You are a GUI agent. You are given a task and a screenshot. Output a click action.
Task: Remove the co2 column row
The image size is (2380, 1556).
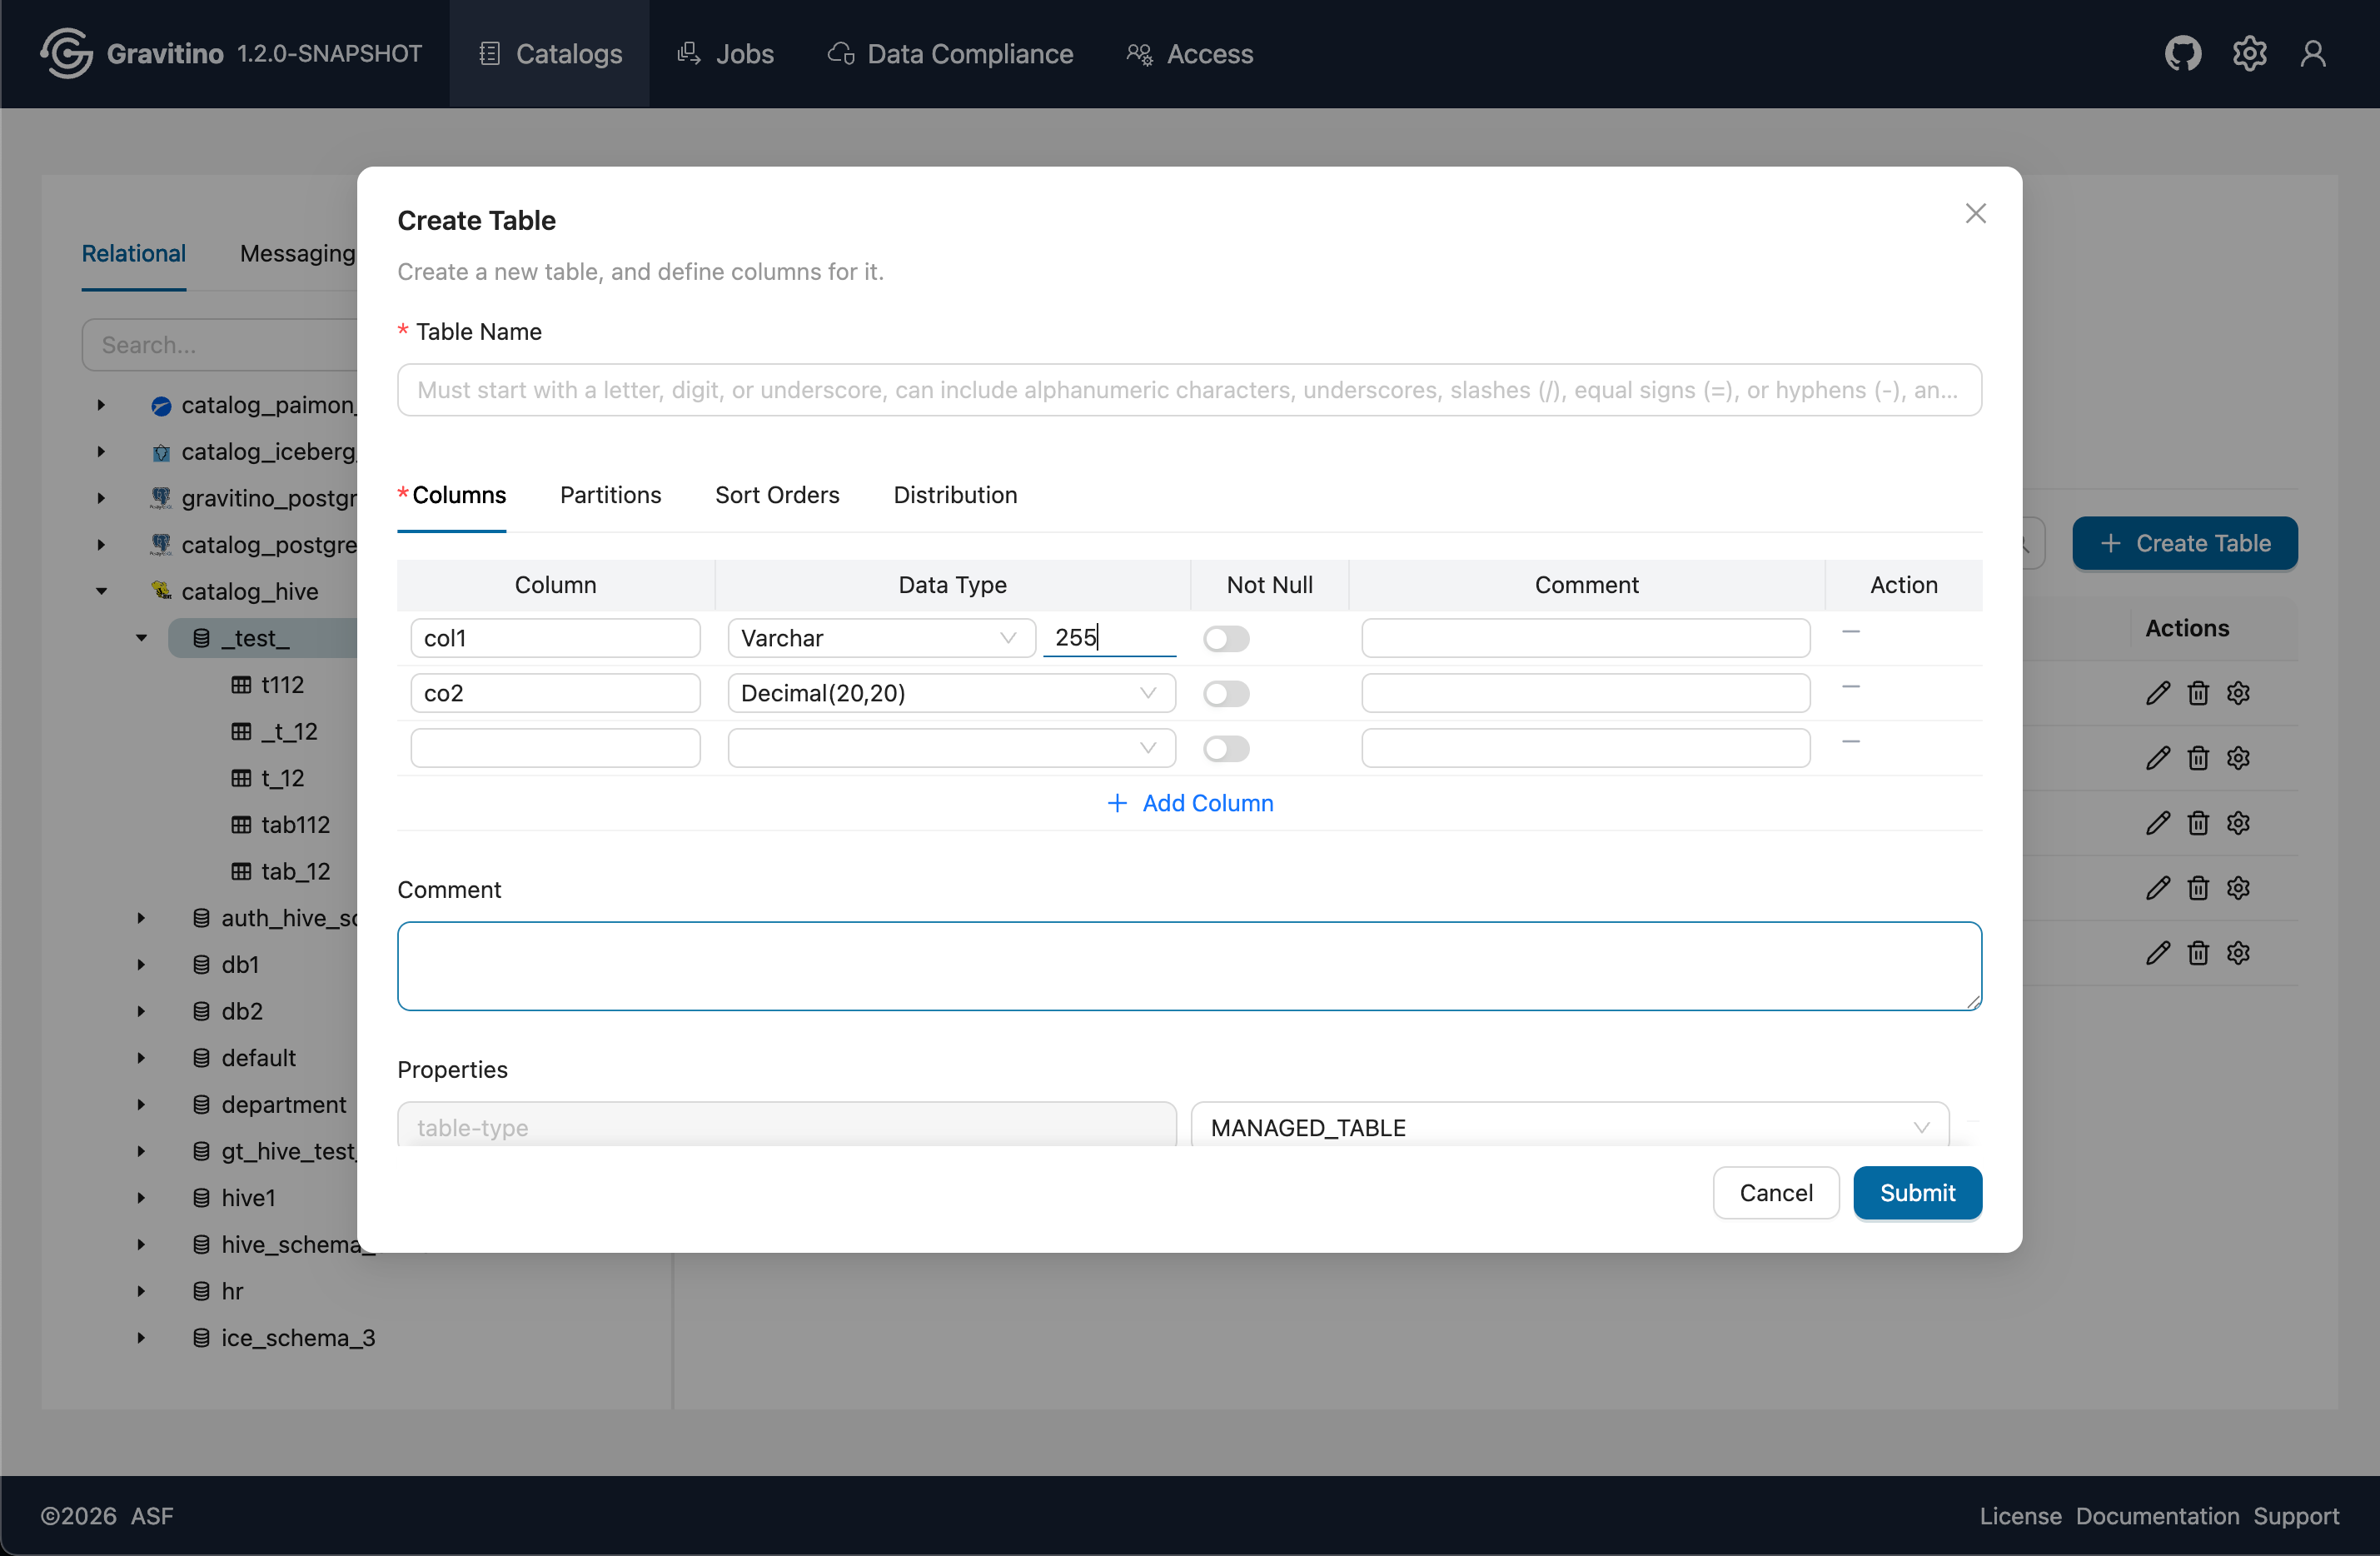(1850, 687)
